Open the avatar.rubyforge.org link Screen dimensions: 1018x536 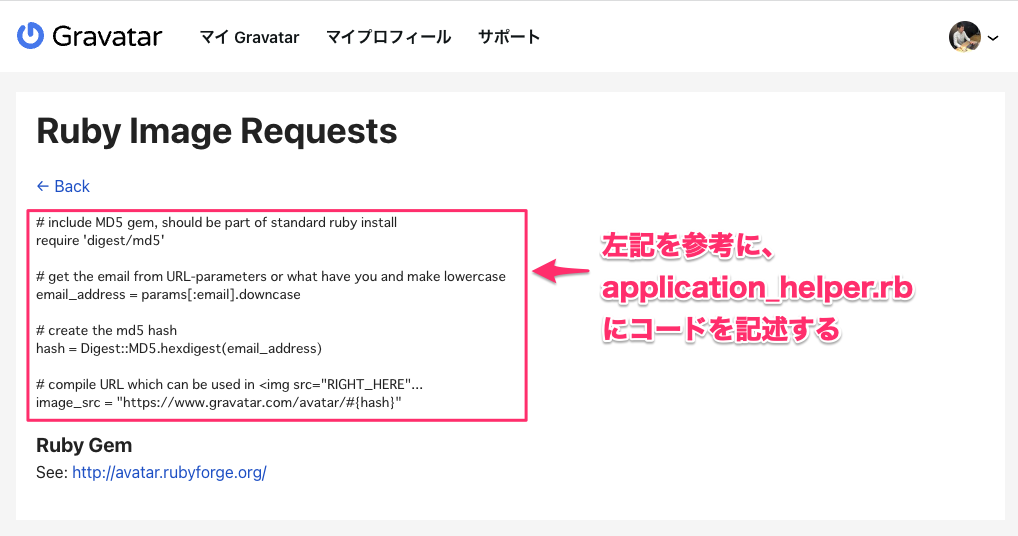point(169,472)
